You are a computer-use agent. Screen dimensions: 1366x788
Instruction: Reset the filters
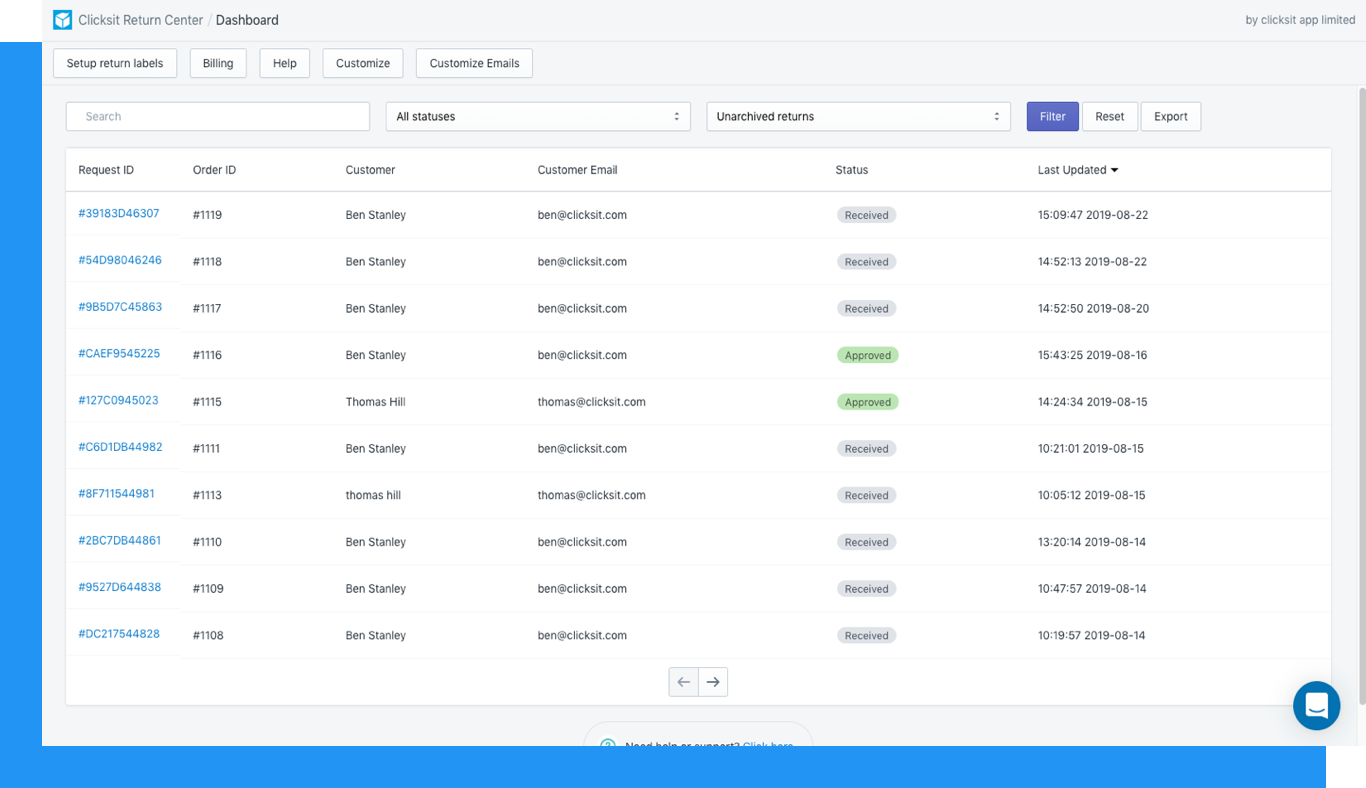tap(1109, 117)
